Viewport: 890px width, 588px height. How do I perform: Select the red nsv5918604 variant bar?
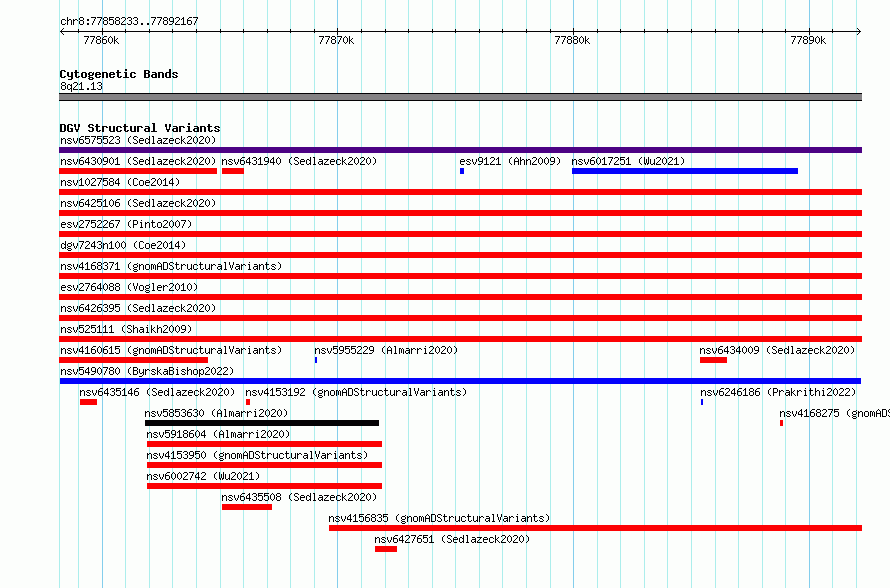[x=265, y=444]
